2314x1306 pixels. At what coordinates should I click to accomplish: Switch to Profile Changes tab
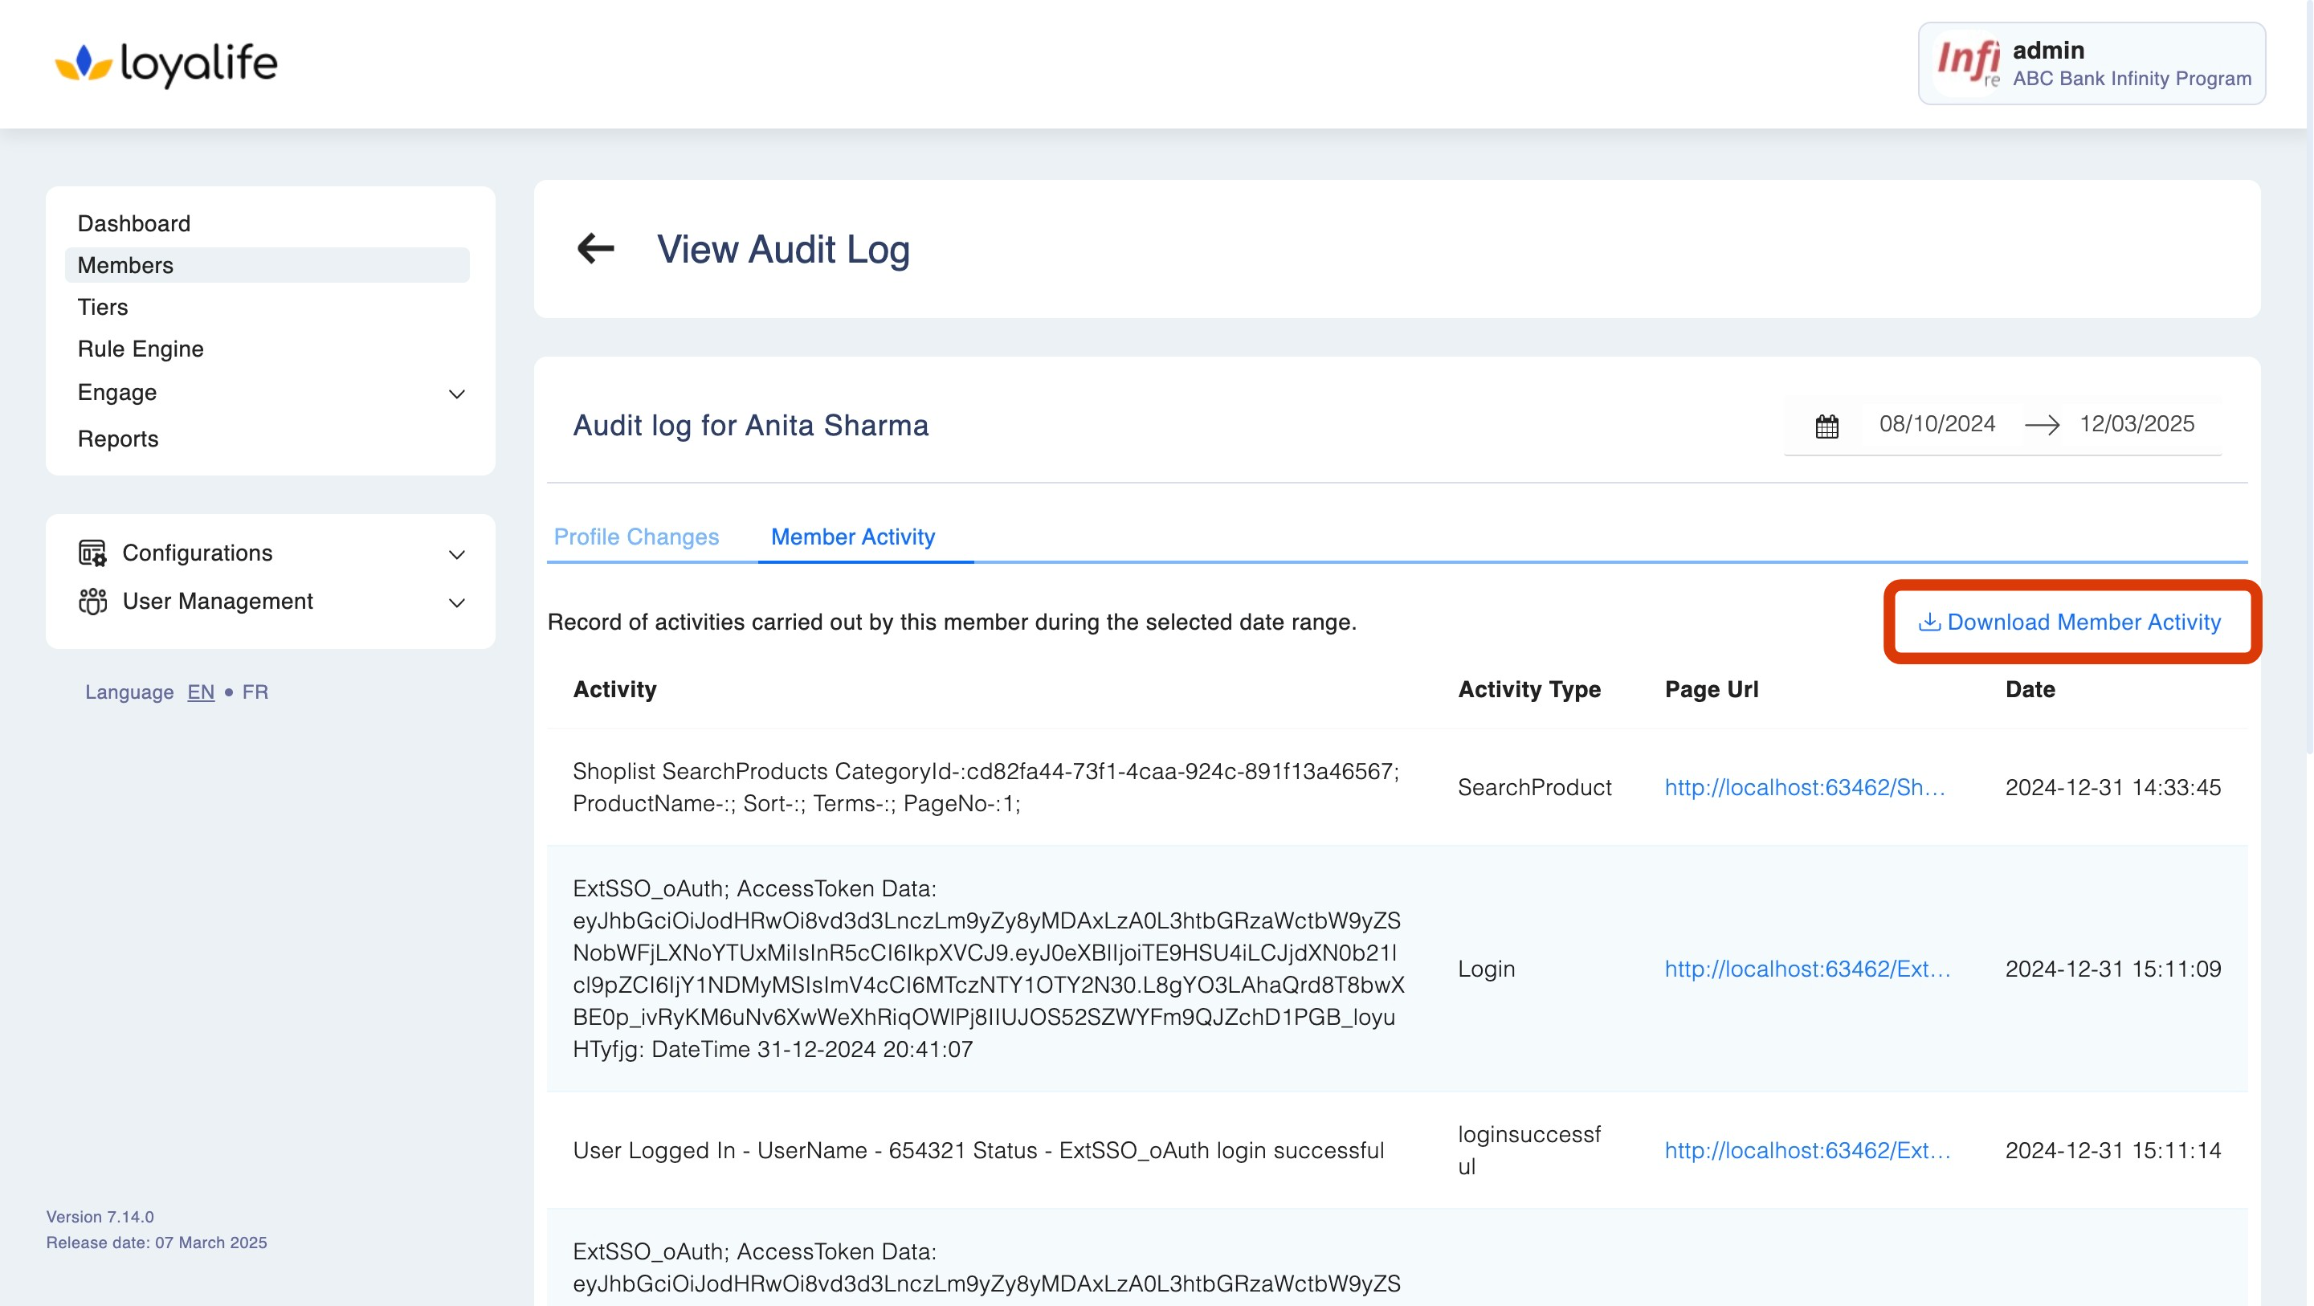click(x=636, y=537)
